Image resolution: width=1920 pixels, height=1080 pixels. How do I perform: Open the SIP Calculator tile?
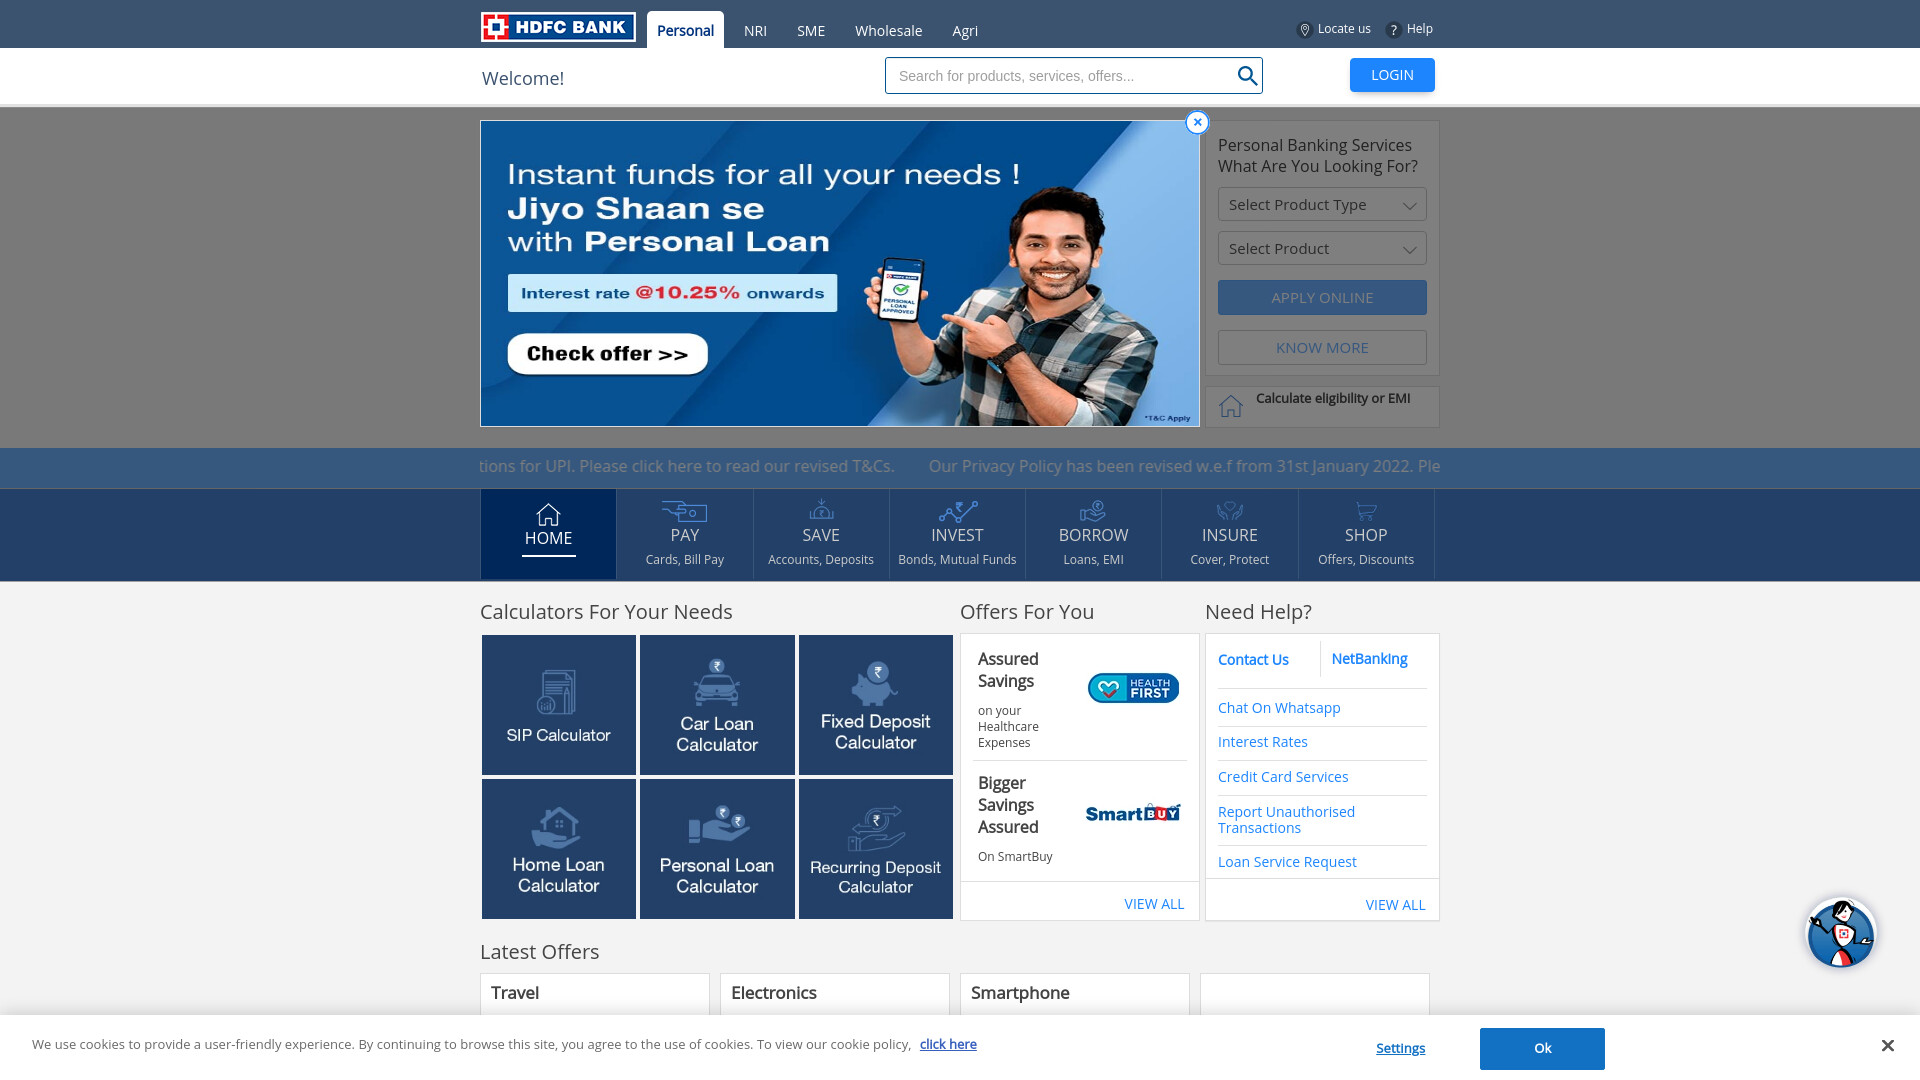click(x=559, y=705)
